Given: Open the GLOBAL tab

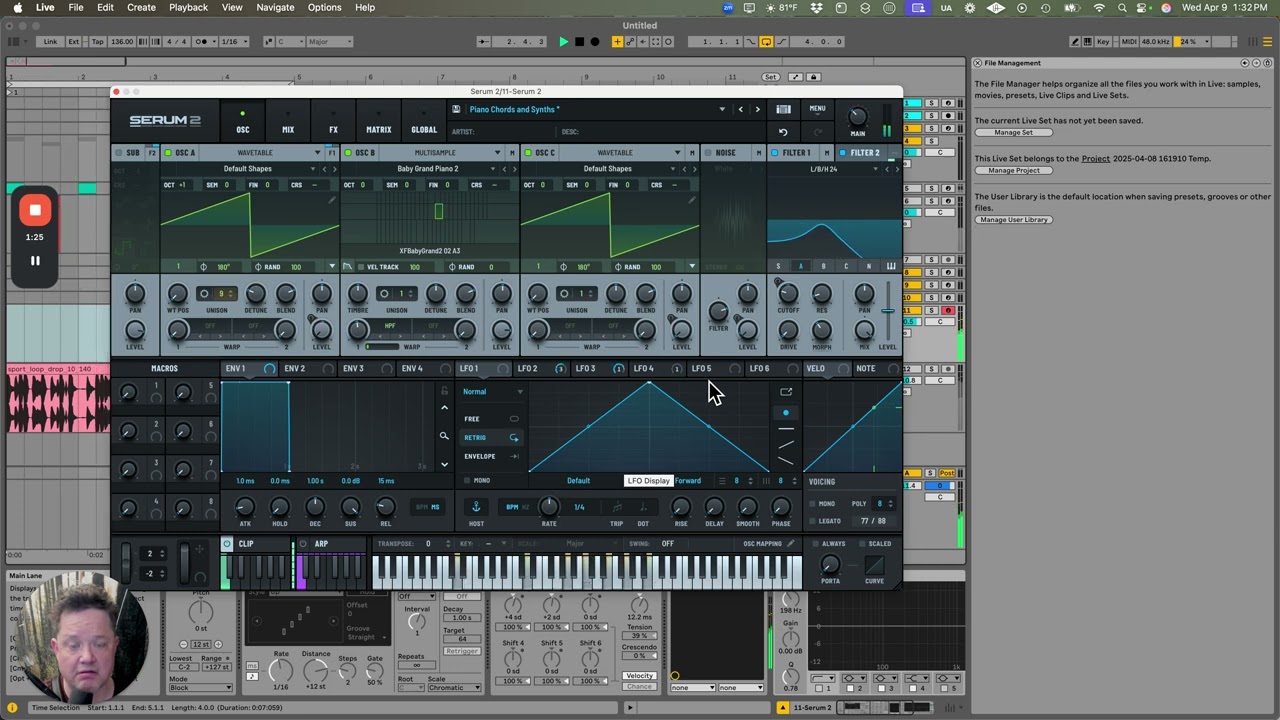Looking at the screenshot, I should coord(424,122).
